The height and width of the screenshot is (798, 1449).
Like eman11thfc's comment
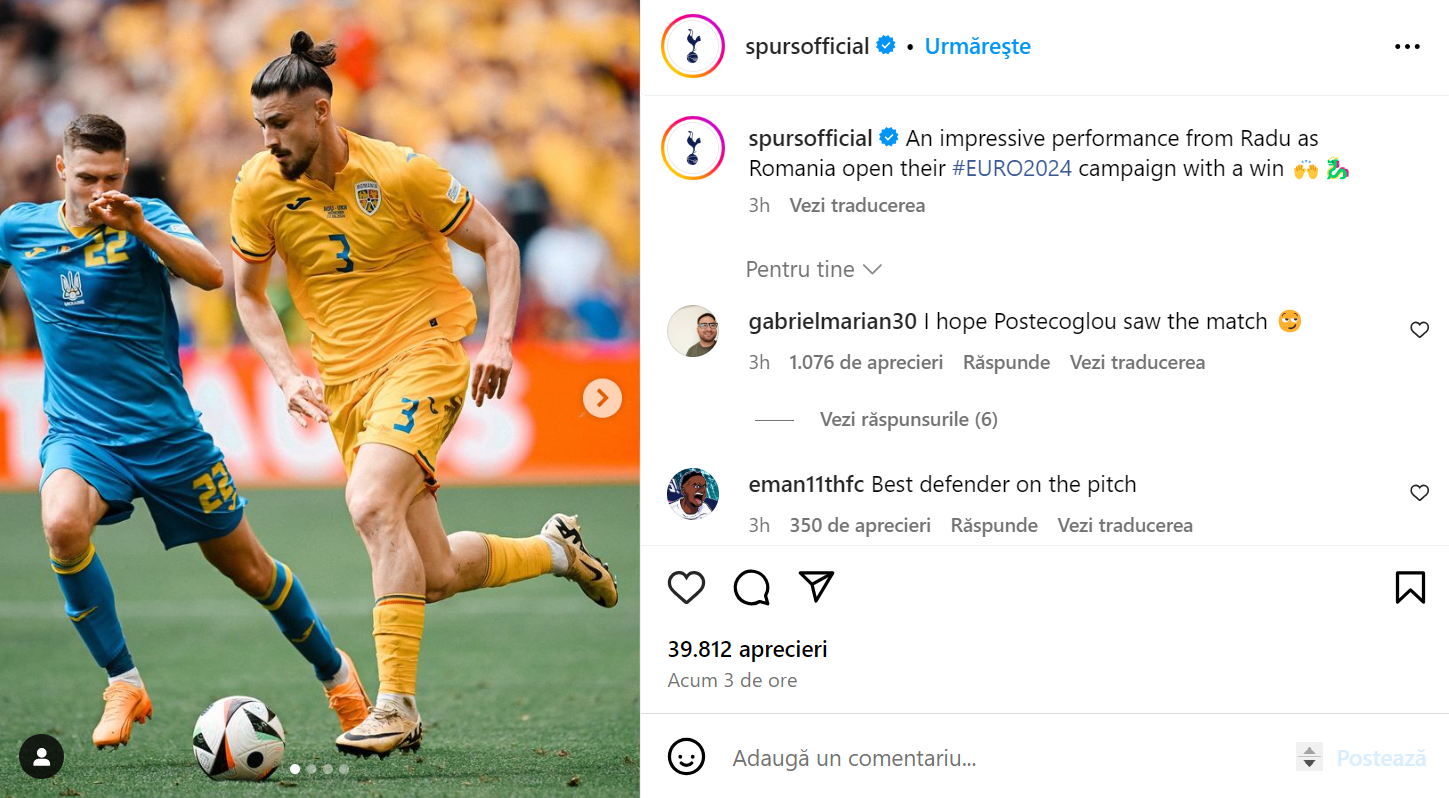tap(1419, 493)
